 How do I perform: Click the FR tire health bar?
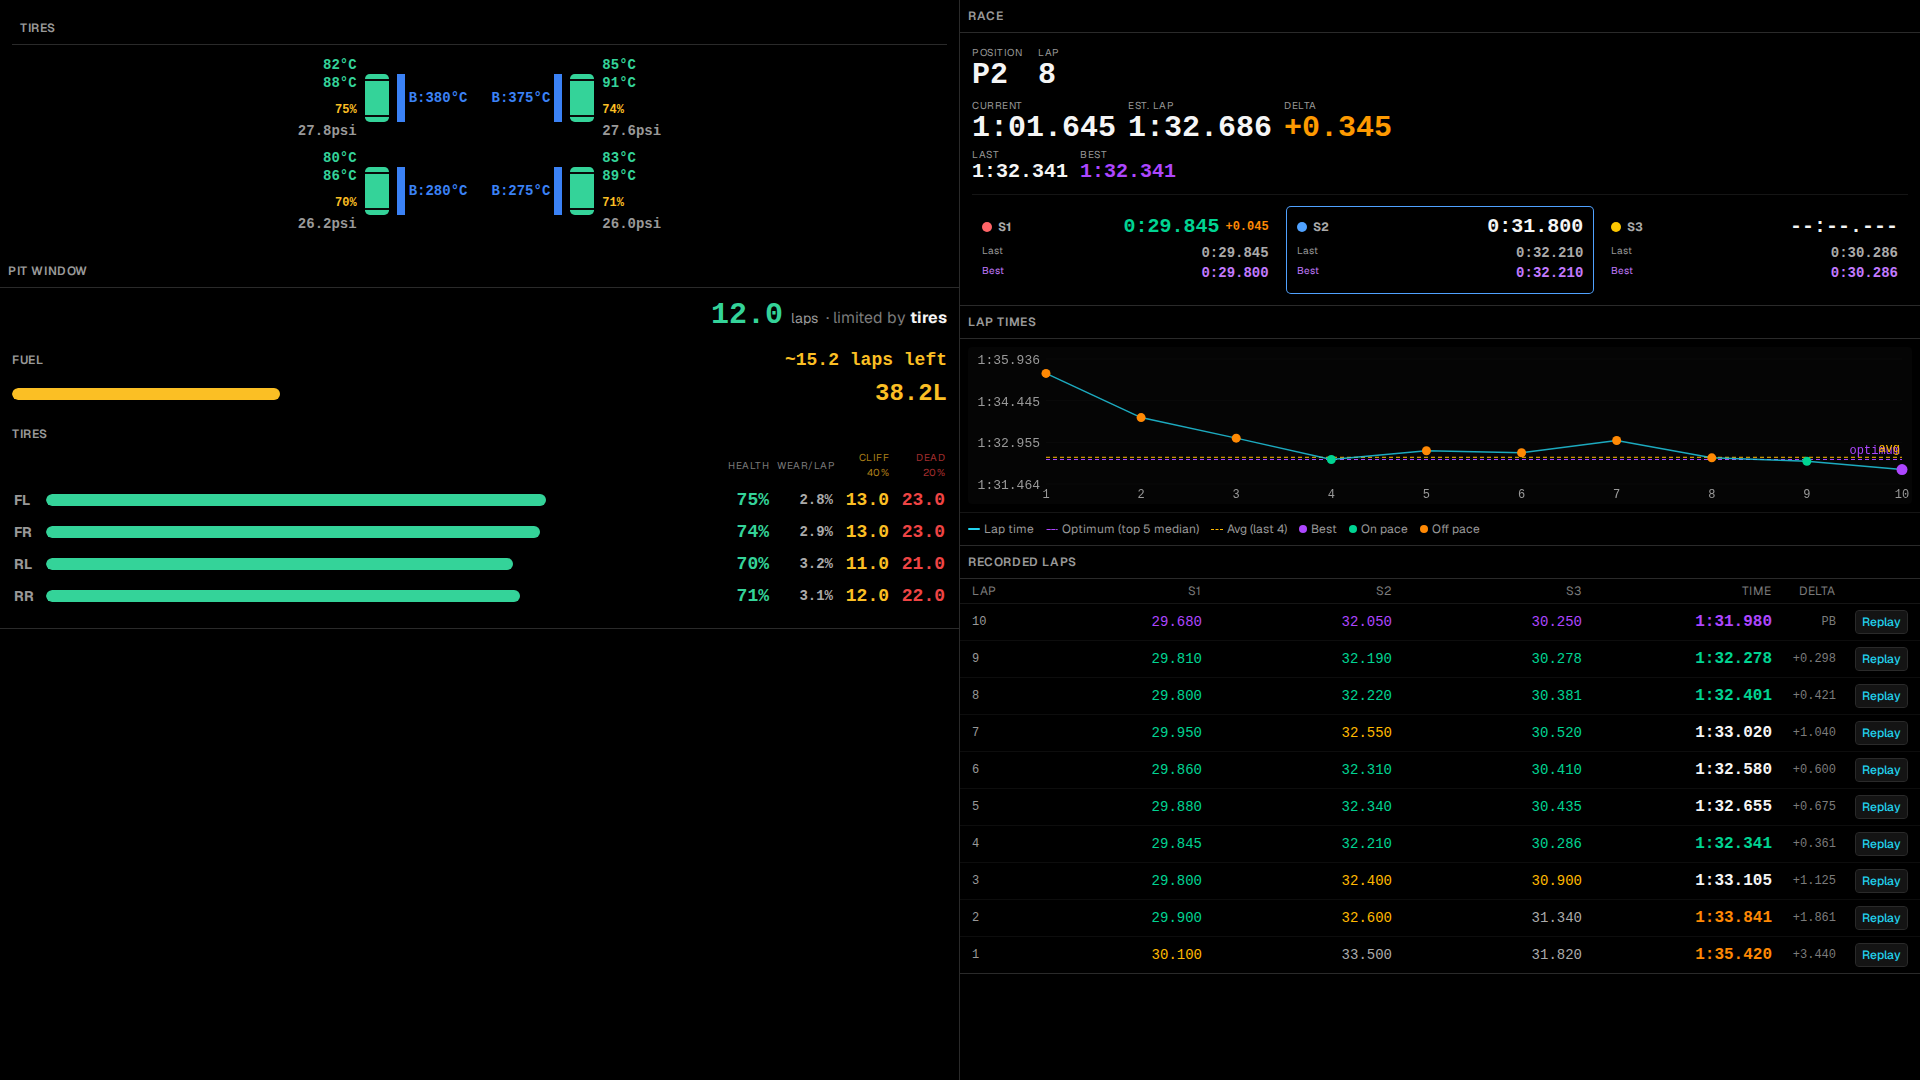point(293,532)
